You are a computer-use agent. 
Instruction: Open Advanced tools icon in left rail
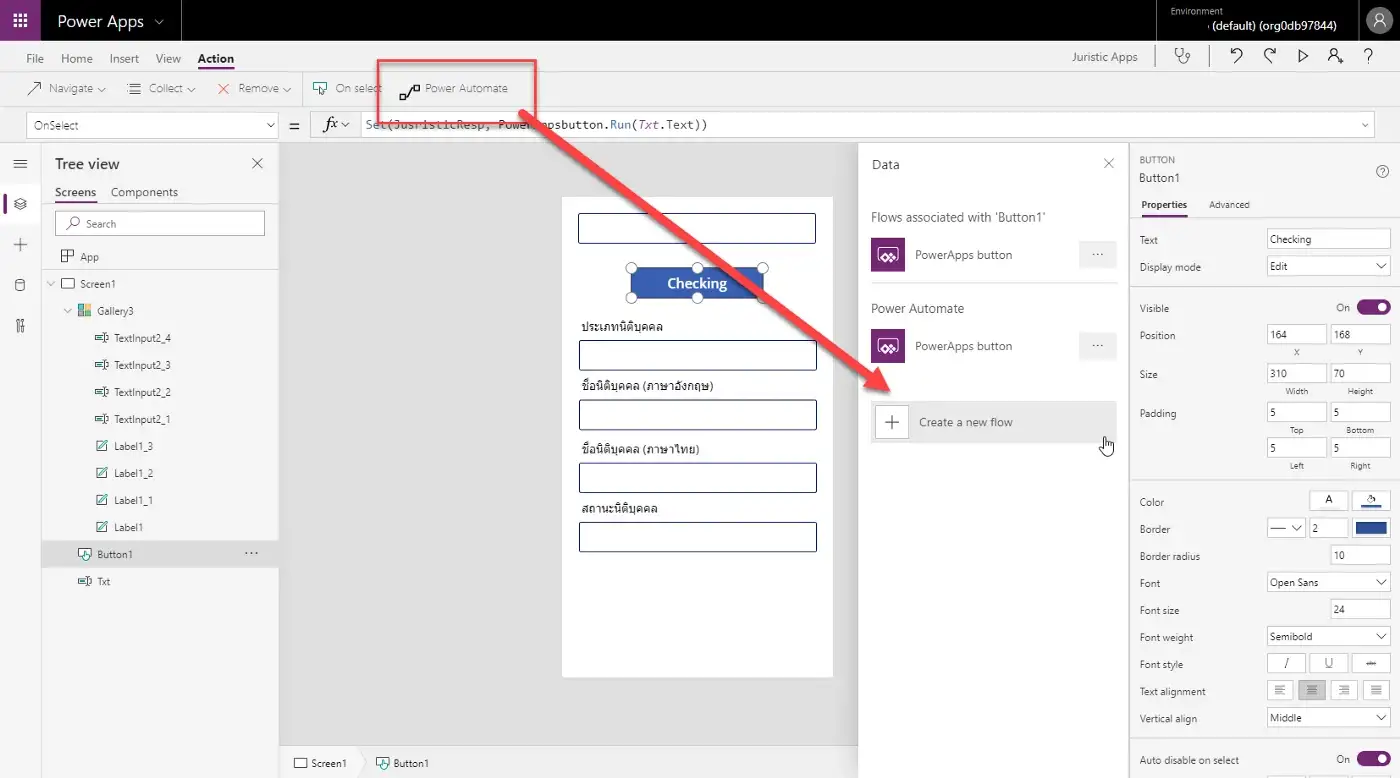(x=20, y=325)
